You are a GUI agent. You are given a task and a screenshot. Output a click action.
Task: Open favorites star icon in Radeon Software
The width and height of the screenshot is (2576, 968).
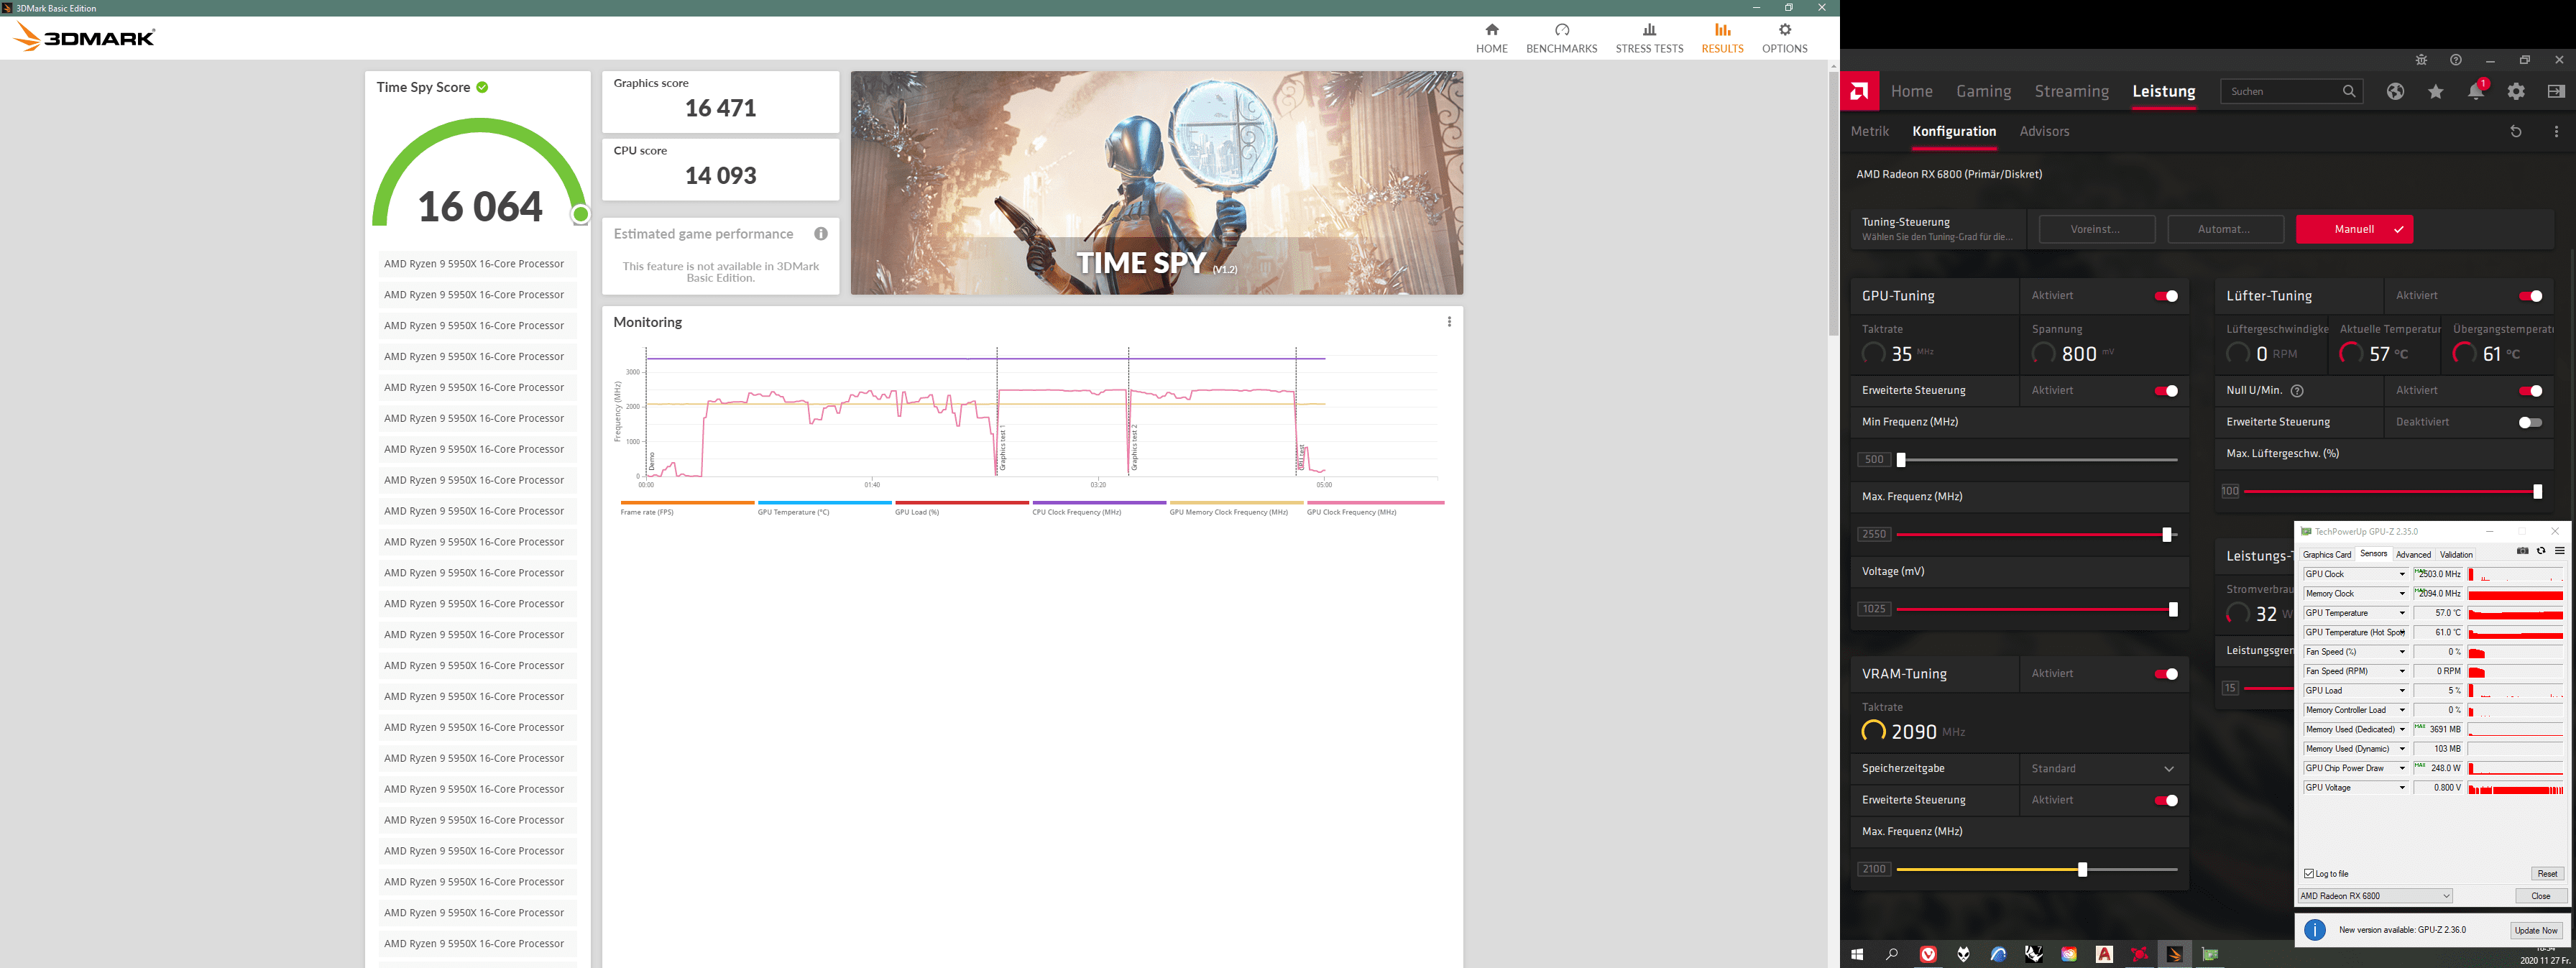coord(2436,91)
